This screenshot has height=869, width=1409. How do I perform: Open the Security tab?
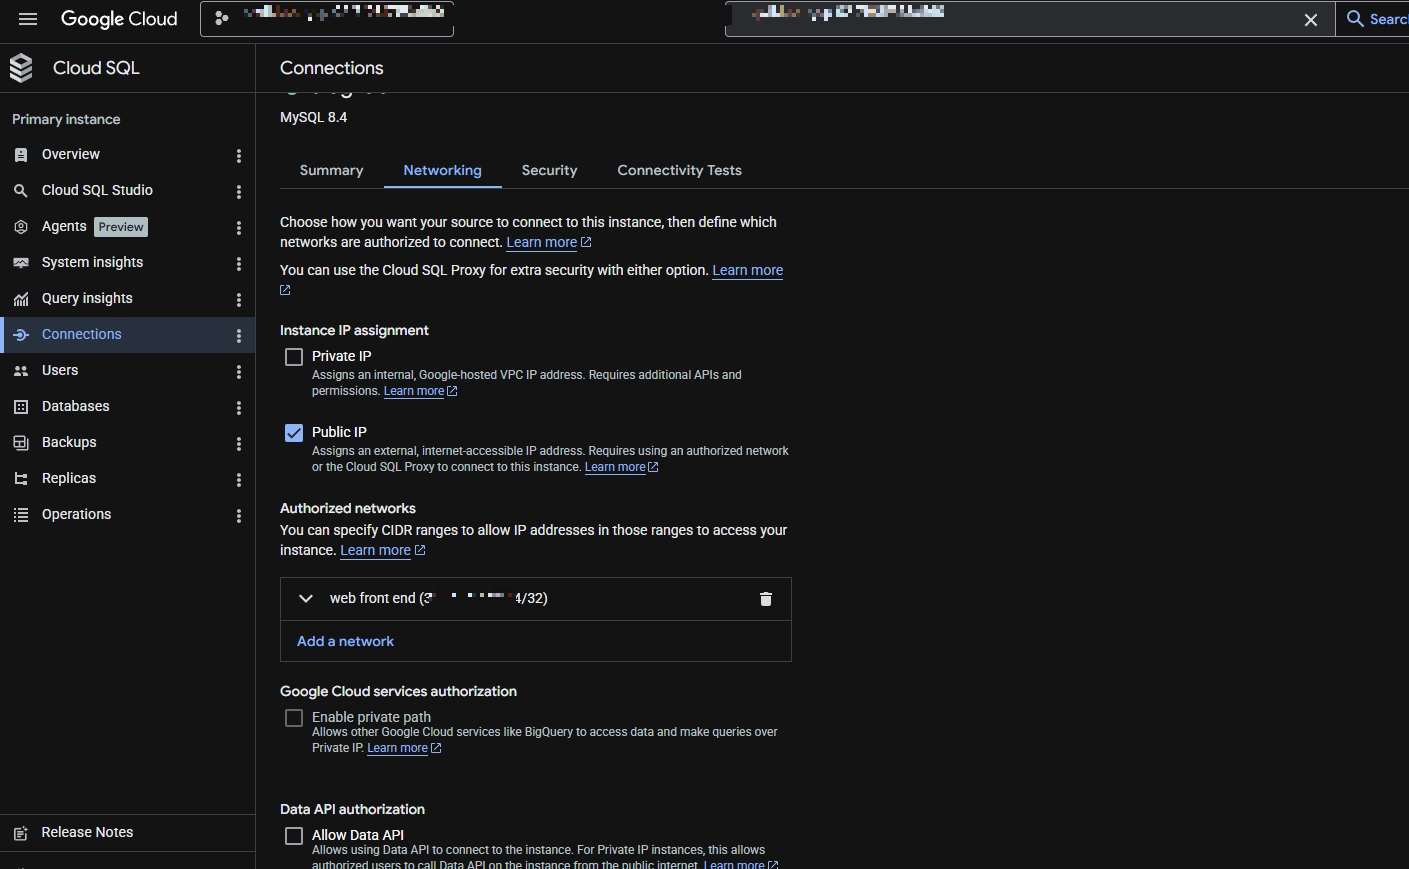click(x=549, y=170)
